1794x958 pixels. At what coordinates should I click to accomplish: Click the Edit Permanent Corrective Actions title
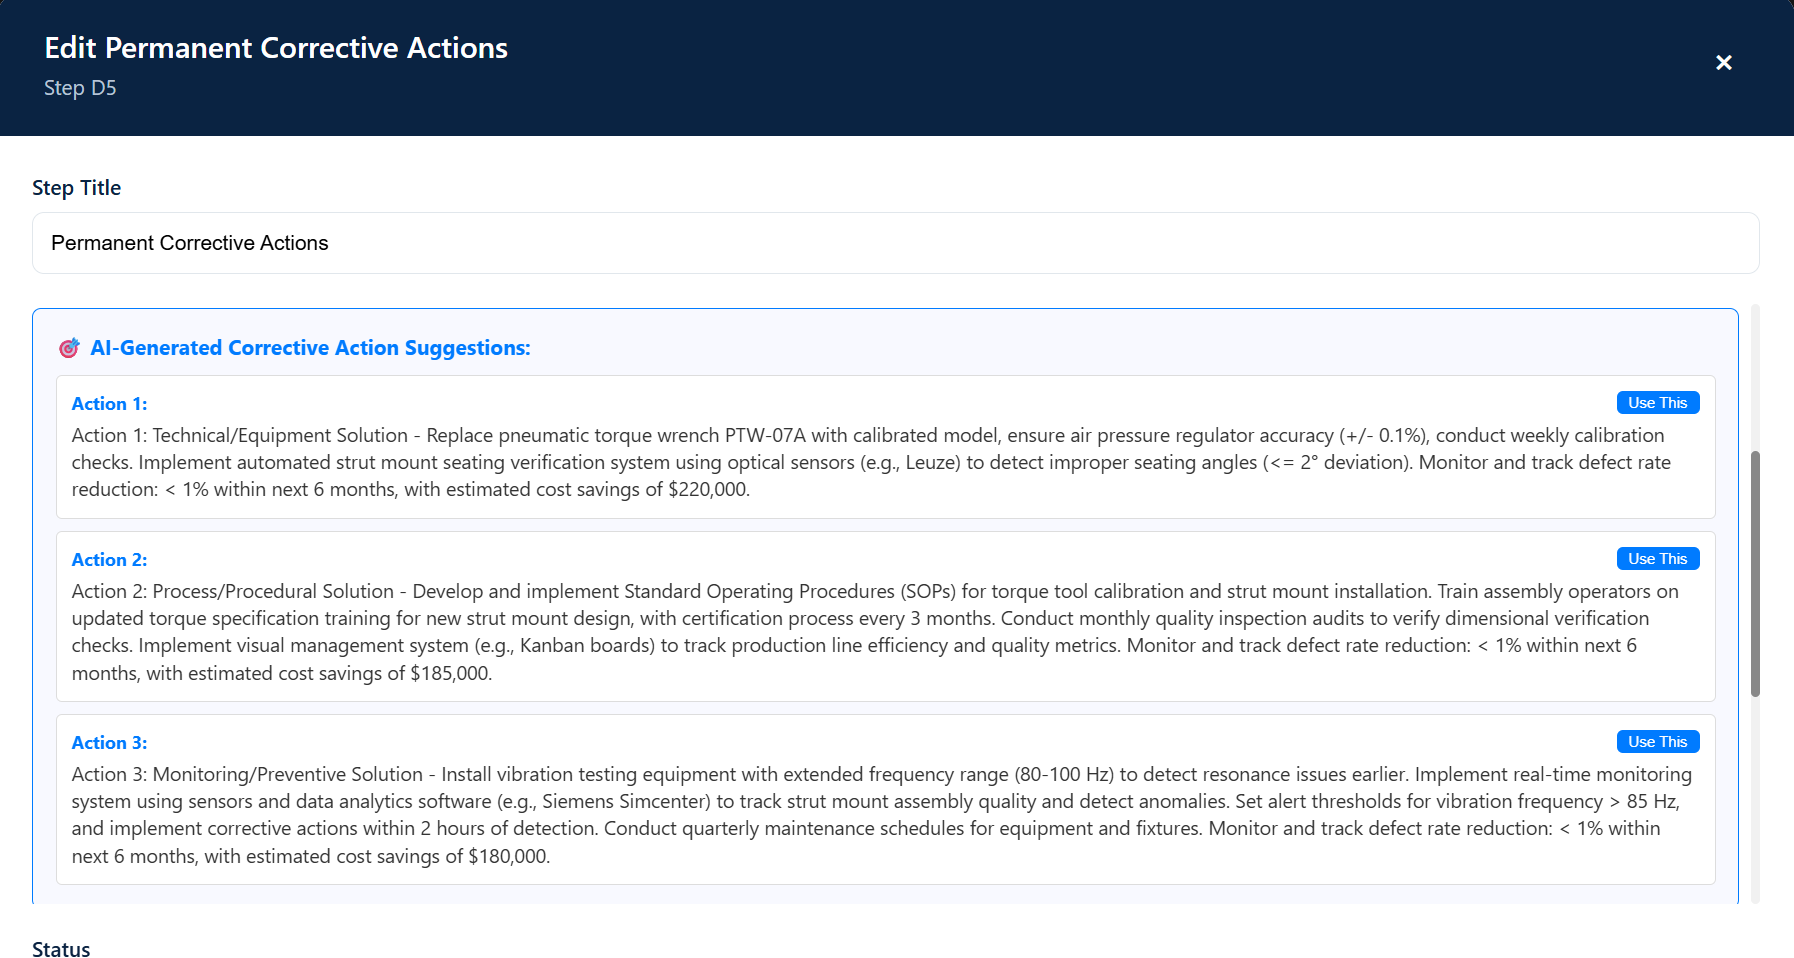point(276,48)
